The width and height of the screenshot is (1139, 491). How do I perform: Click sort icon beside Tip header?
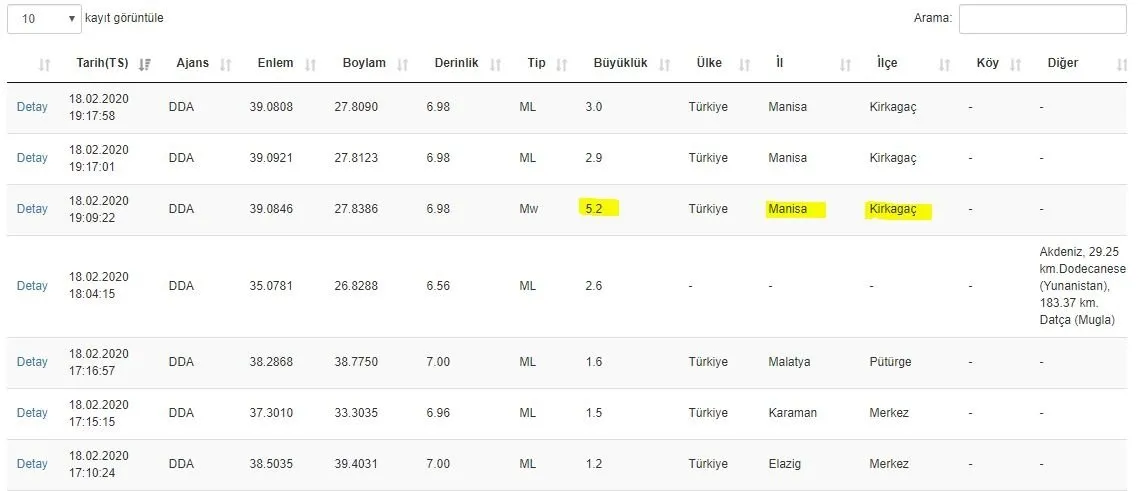click(x=561, y=65)
